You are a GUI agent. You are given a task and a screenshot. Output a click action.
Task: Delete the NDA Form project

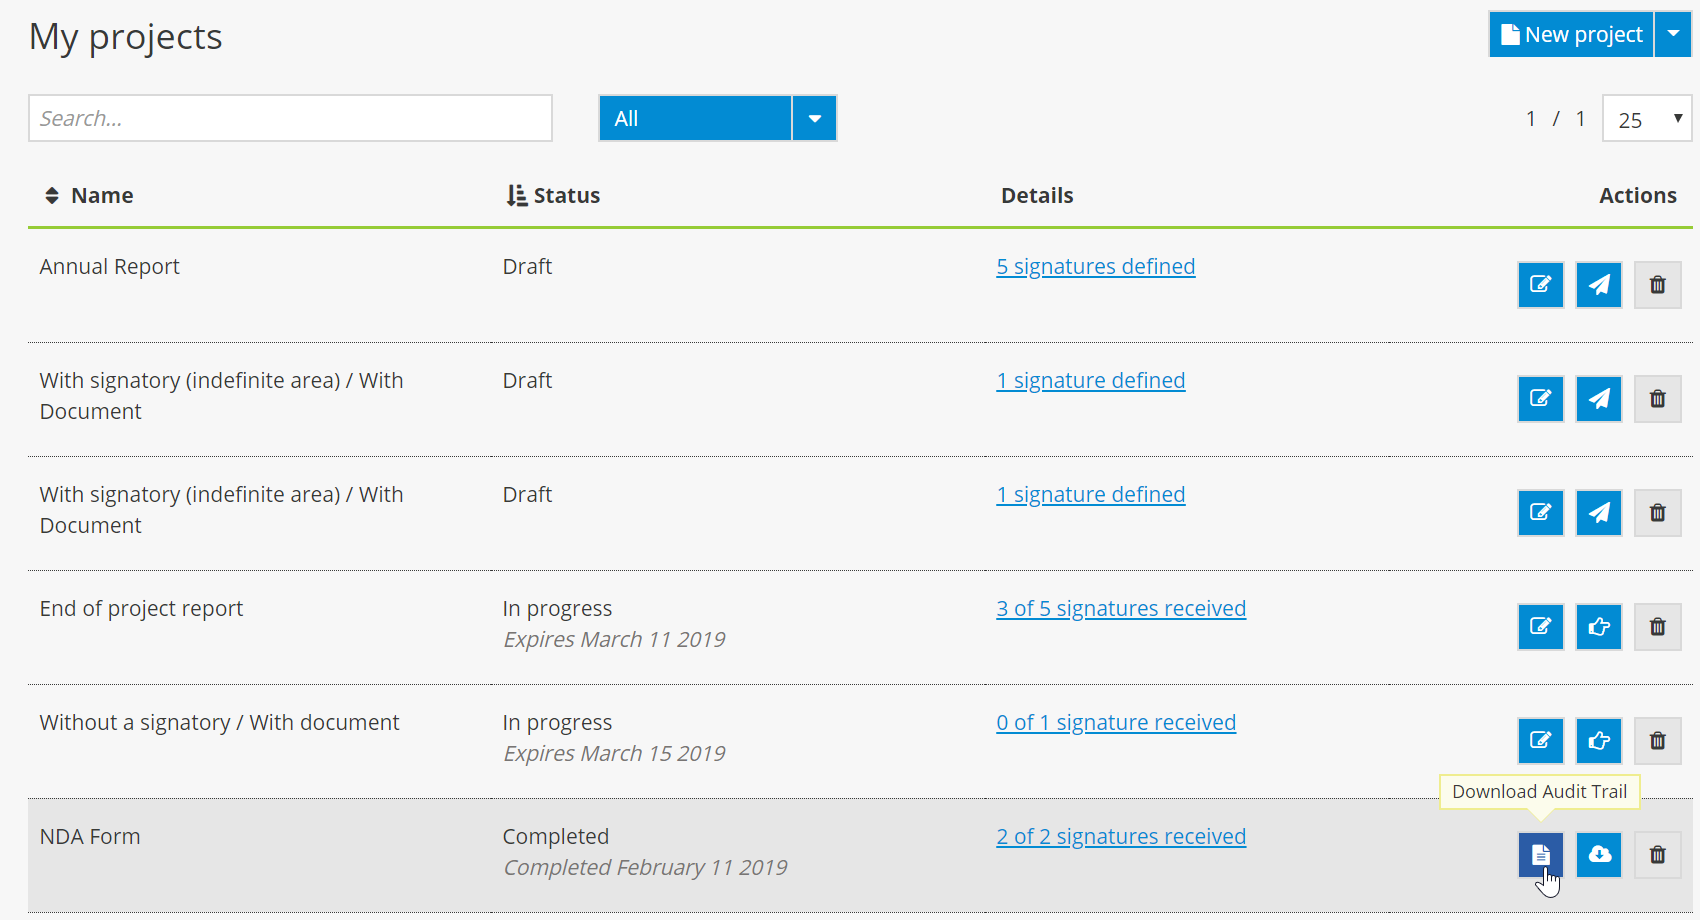1657,855
